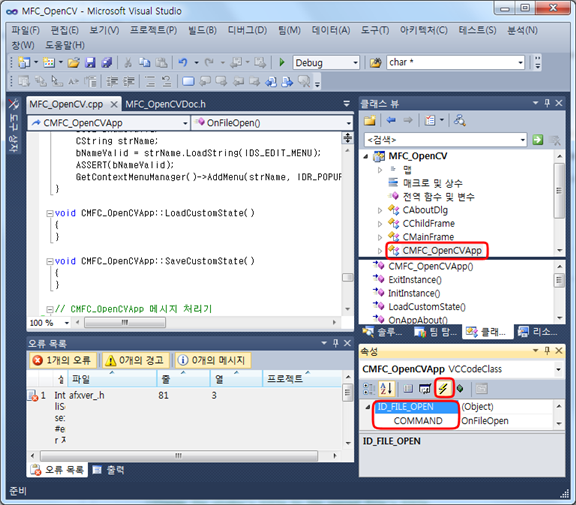Click the Save icon in toolbar

click(90, 62)
